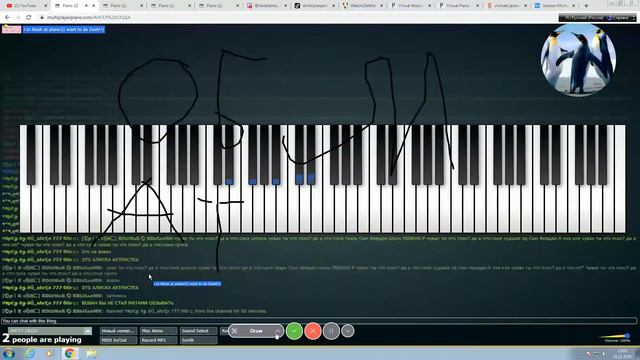This screenshot has width=640, height=360.
Task: Click chat message 'ВОВАН БЫ НЕ СТАЛ МАТАМИ ОБЗЫВАТЬ'
Action: click(x=128, y=303)
